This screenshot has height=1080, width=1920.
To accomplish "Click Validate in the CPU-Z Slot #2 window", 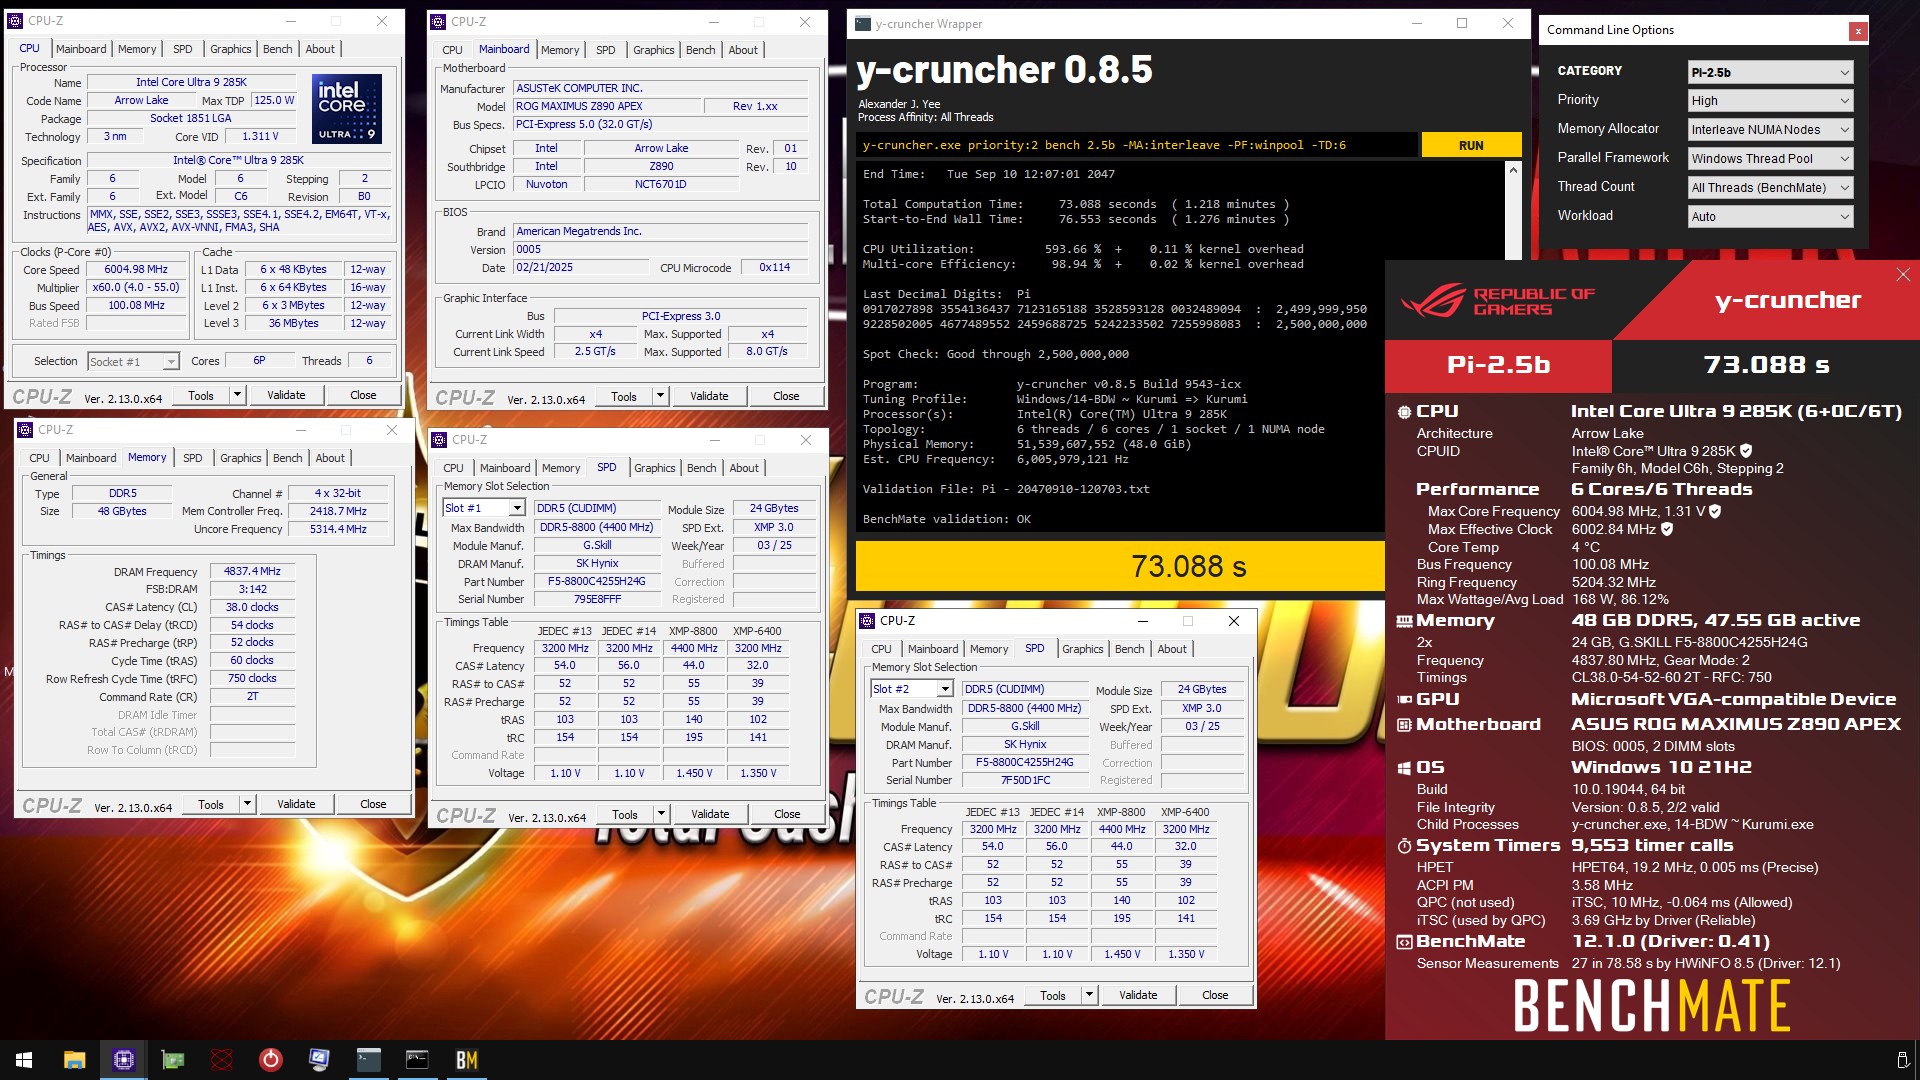I will click(1138, 995).
